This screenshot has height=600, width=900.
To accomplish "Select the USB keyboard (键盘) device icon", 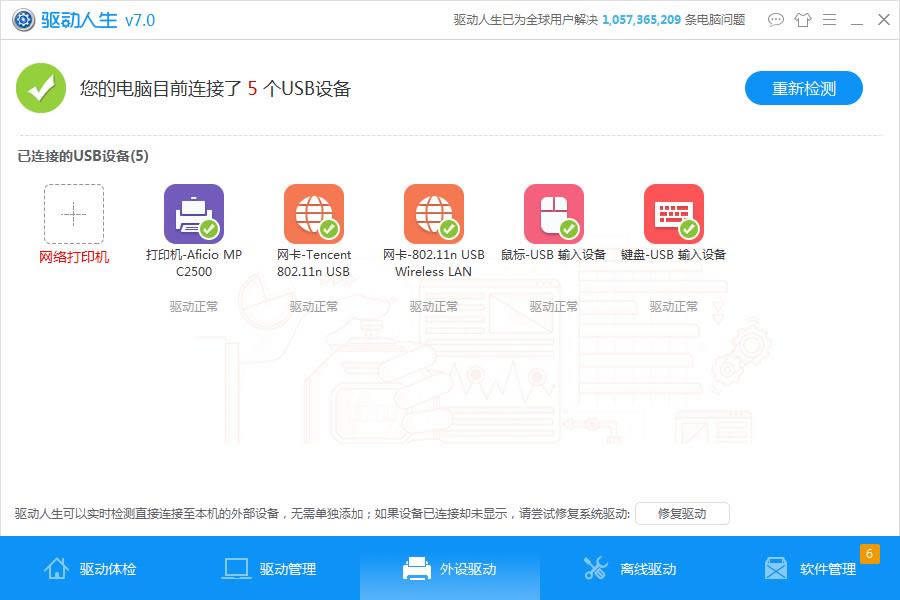I will [x=674, y=214].
